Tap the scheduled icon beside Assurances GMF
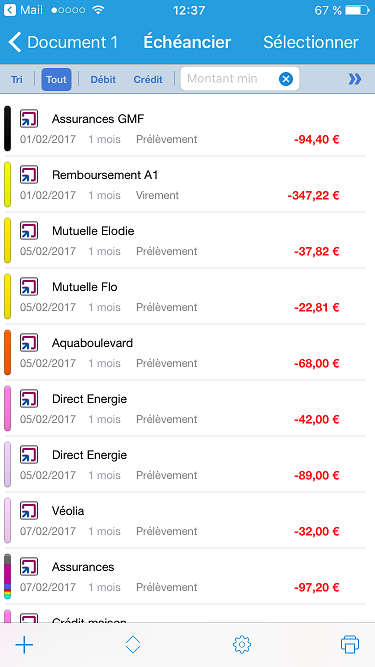The height and width of the screenshot is (667, 375). (x=29, y=119)
